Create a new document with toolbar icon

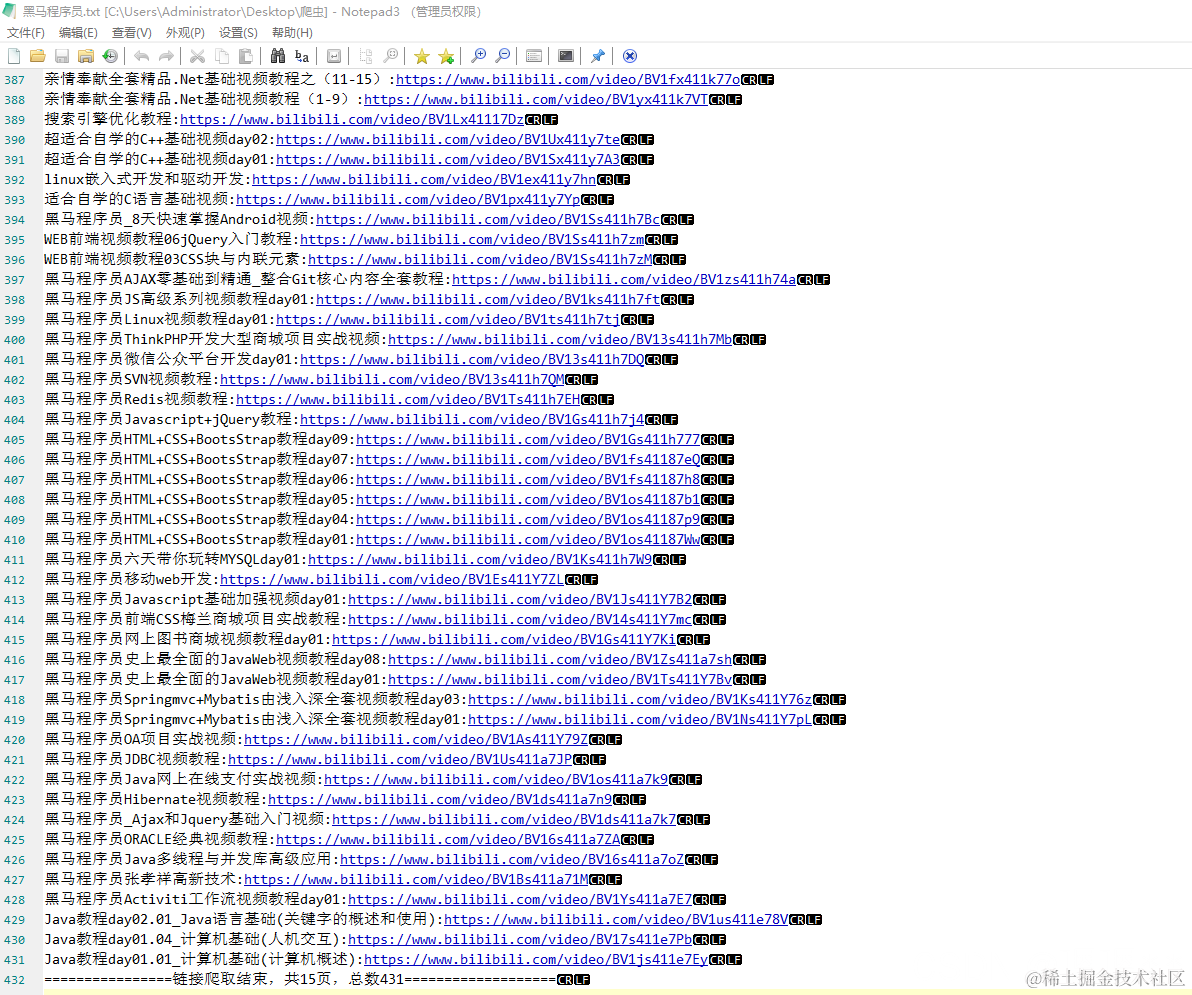pos(14,56)
